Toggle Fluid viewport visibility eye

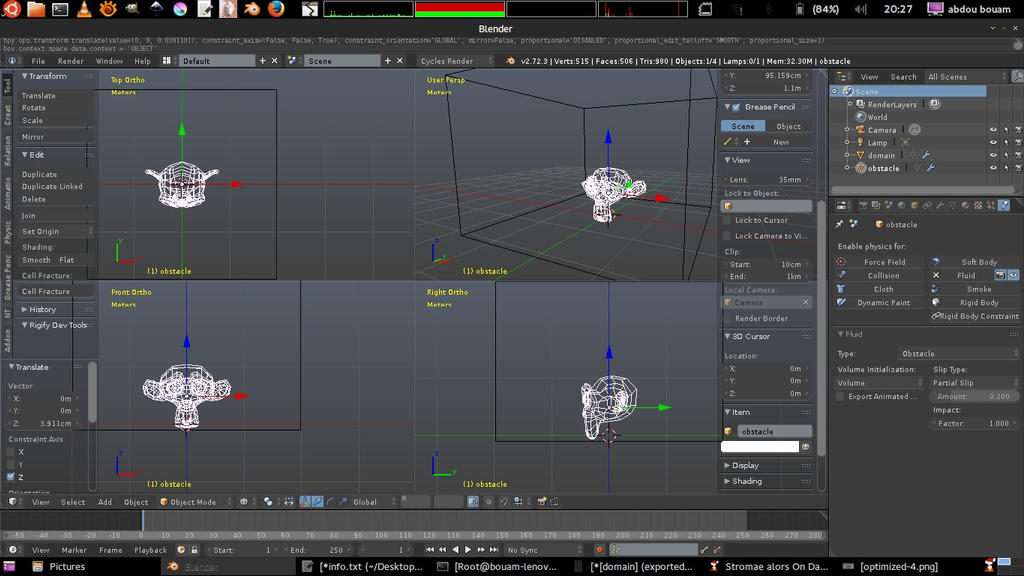coord(1013,276)
